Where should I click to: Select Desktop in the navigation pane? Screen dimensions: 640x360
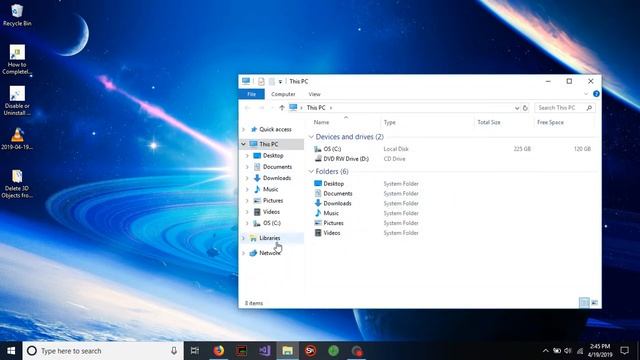tap(273, 156)
